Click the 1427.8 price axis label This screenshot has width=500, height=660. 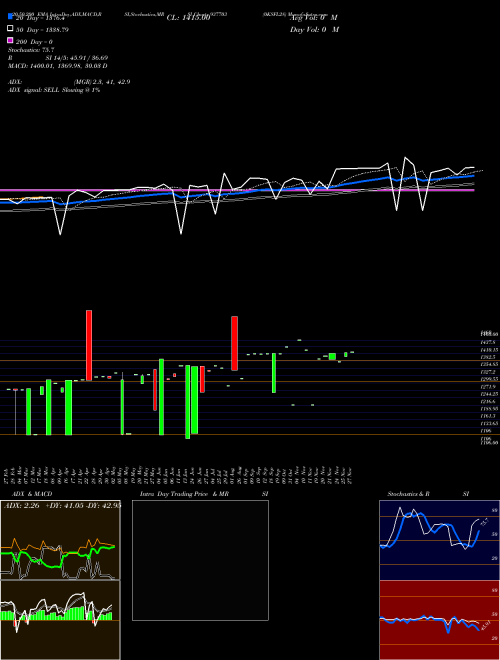[x=488, y=343]
